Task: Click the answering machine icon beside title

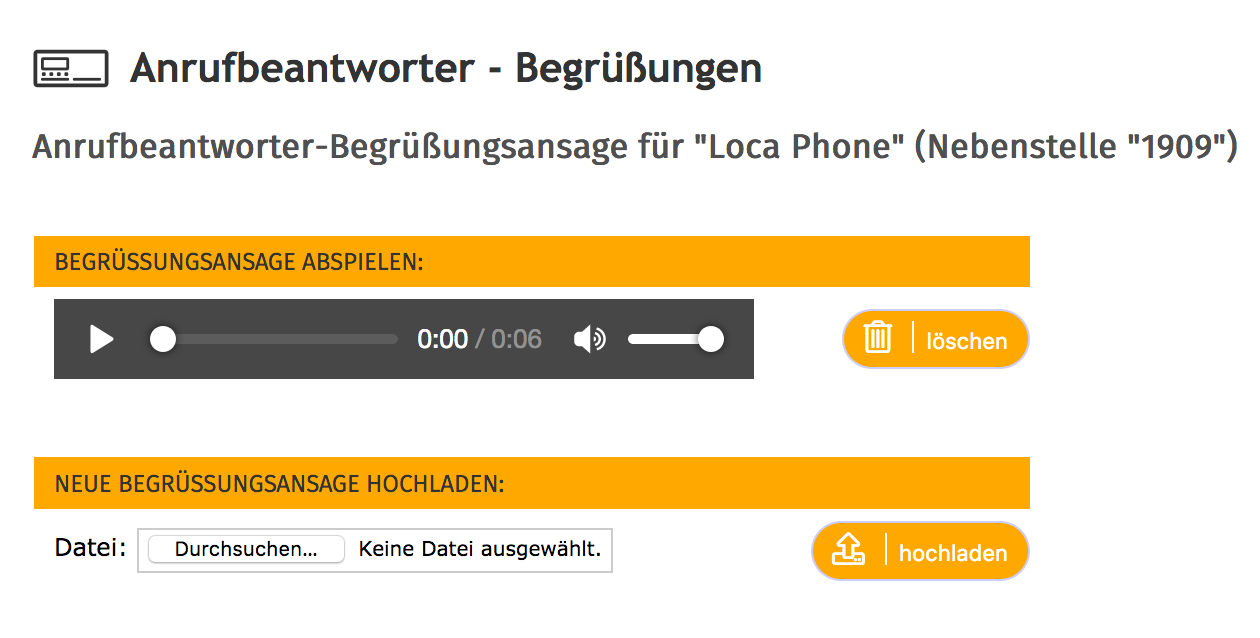Action: tap(70, 68)
